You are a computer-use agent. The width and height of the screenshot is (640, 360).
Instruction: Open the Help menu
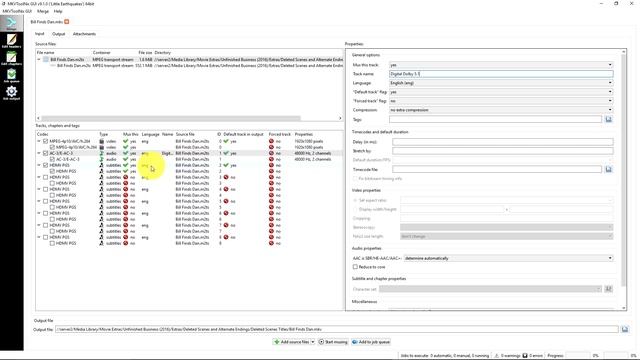58,11
